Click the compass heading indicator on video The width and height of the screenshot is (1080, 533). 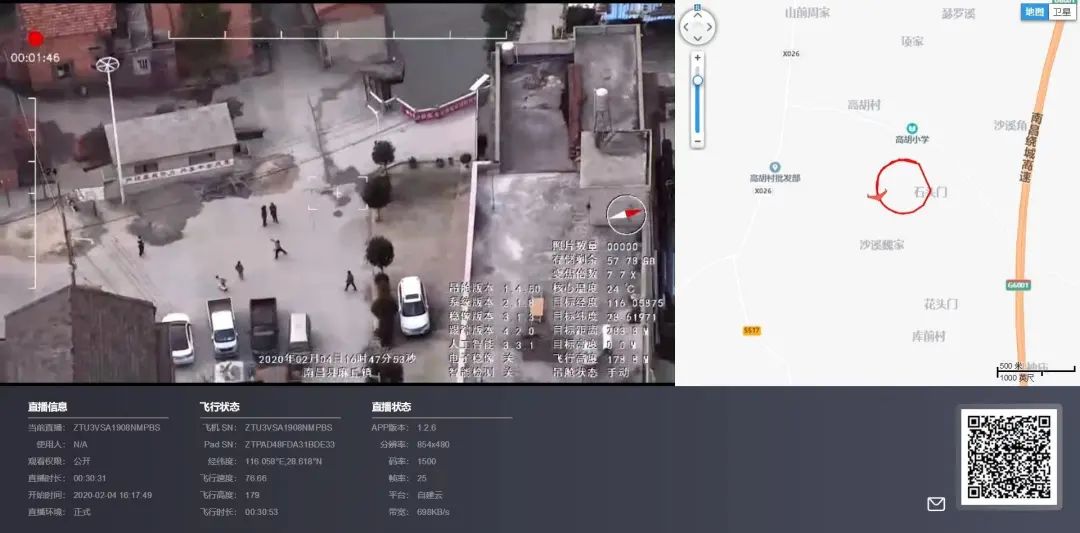(626, 213)
